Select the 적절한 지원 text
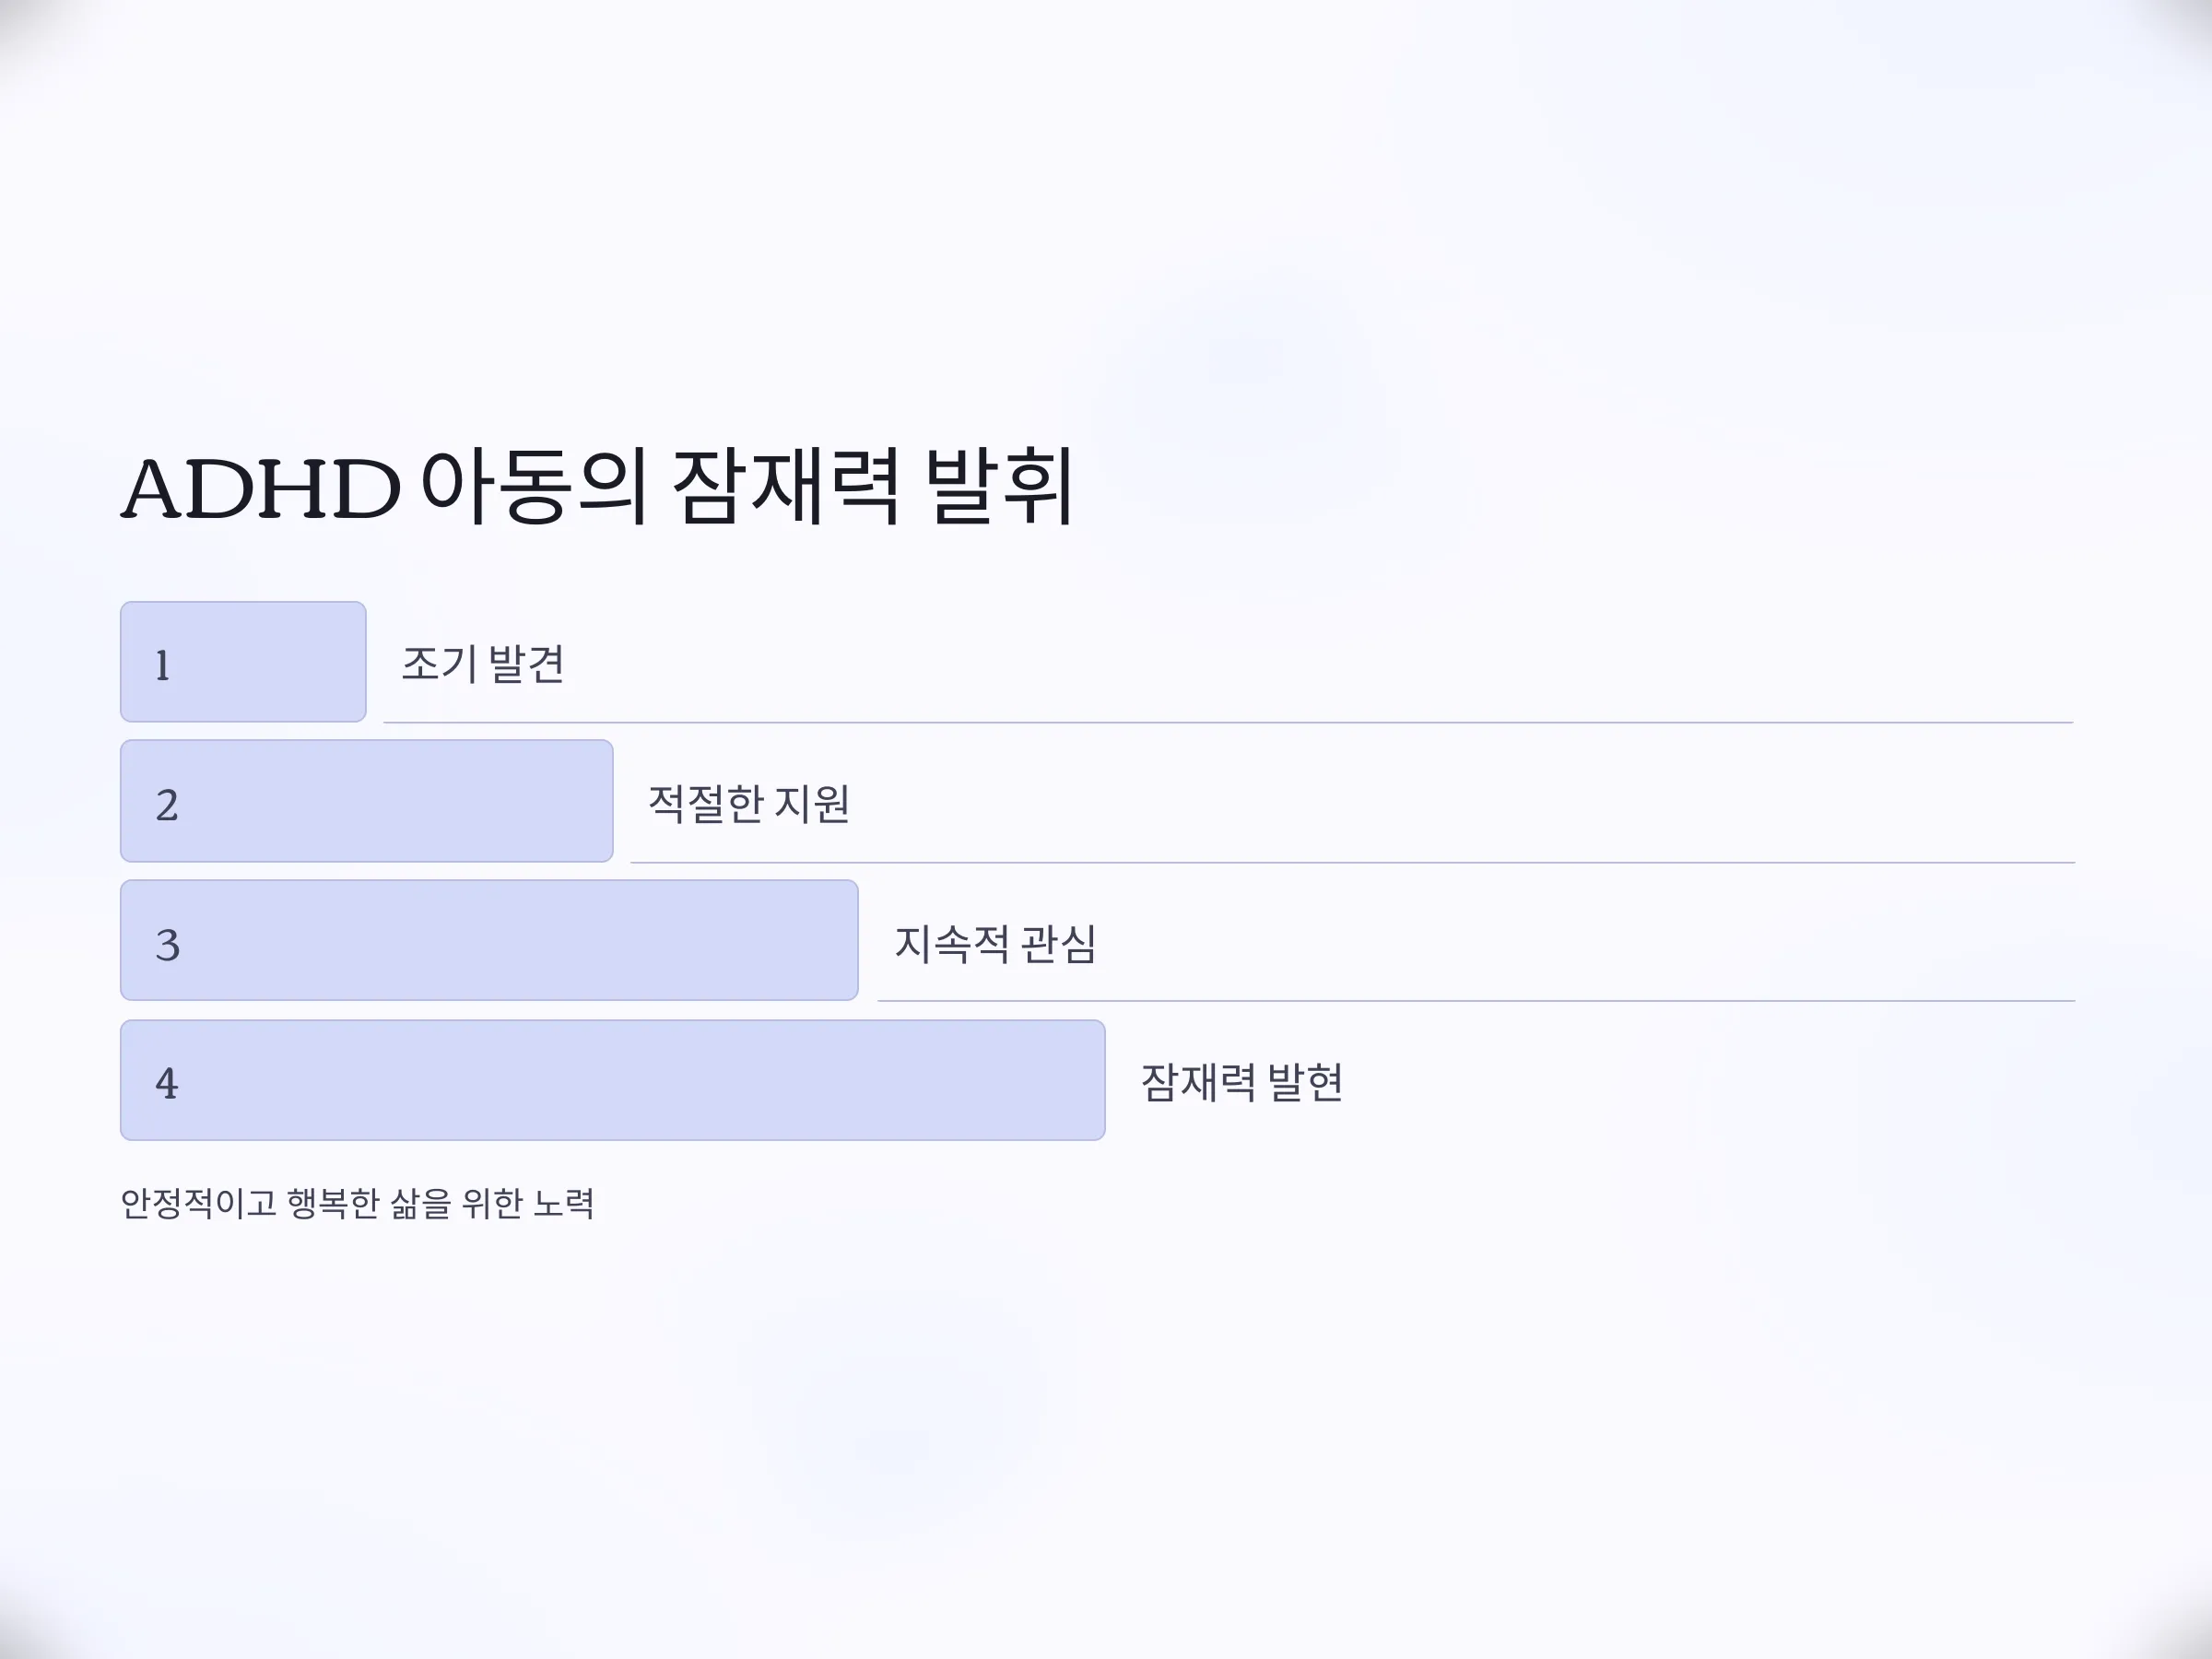Image resolution: width=2212 pixels, height=1659 pixels. [749, 804]
